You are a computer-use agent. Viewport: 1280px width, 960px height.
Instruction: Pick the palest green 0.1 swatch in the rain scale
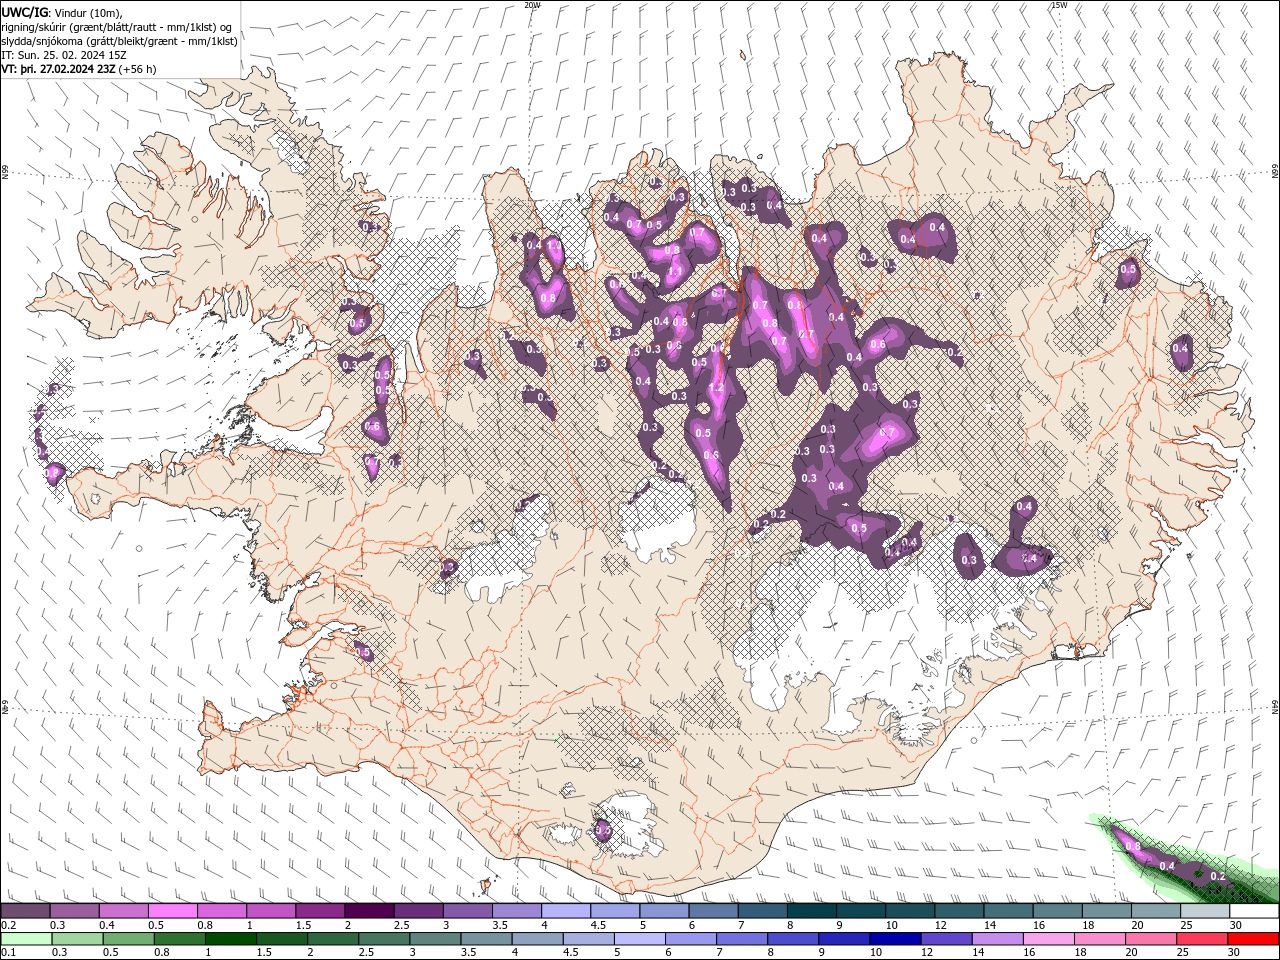[26, 939]
